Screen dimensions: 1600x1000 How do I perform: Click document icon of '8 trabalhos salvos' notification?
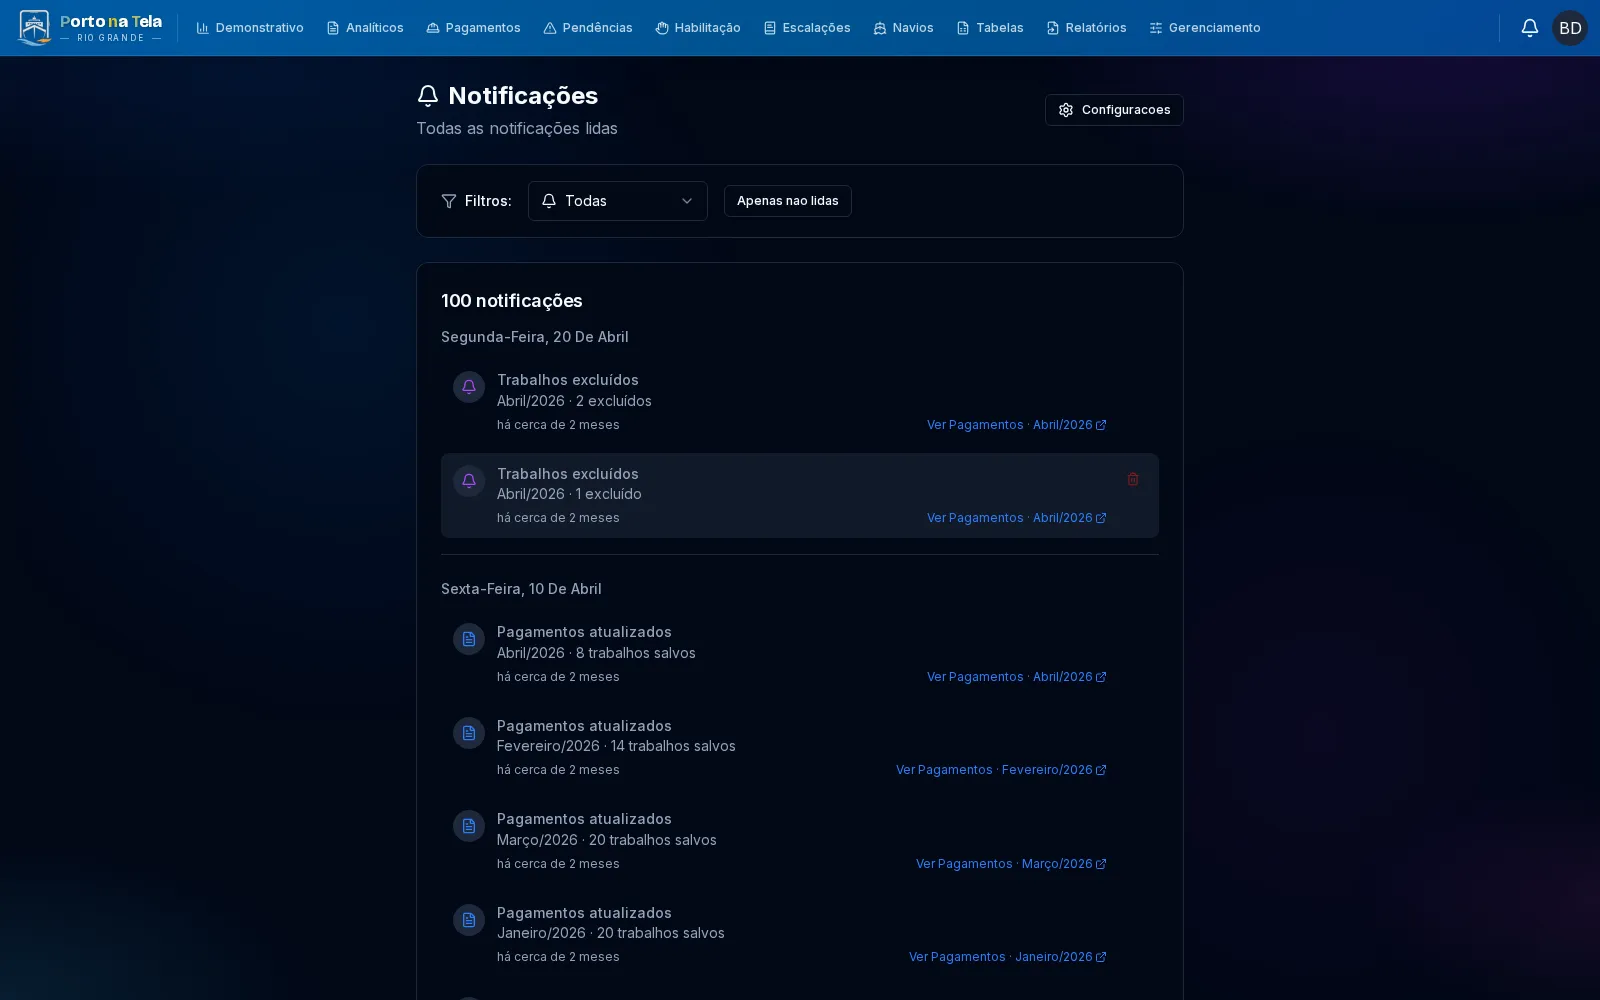pyautogui.click(x=469, y=639)
